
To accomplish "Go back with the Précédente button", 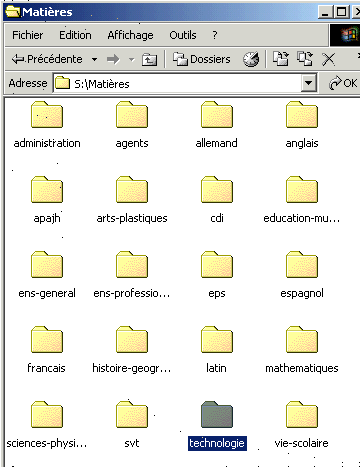I will pyautogui.click(x=47, y=59).
